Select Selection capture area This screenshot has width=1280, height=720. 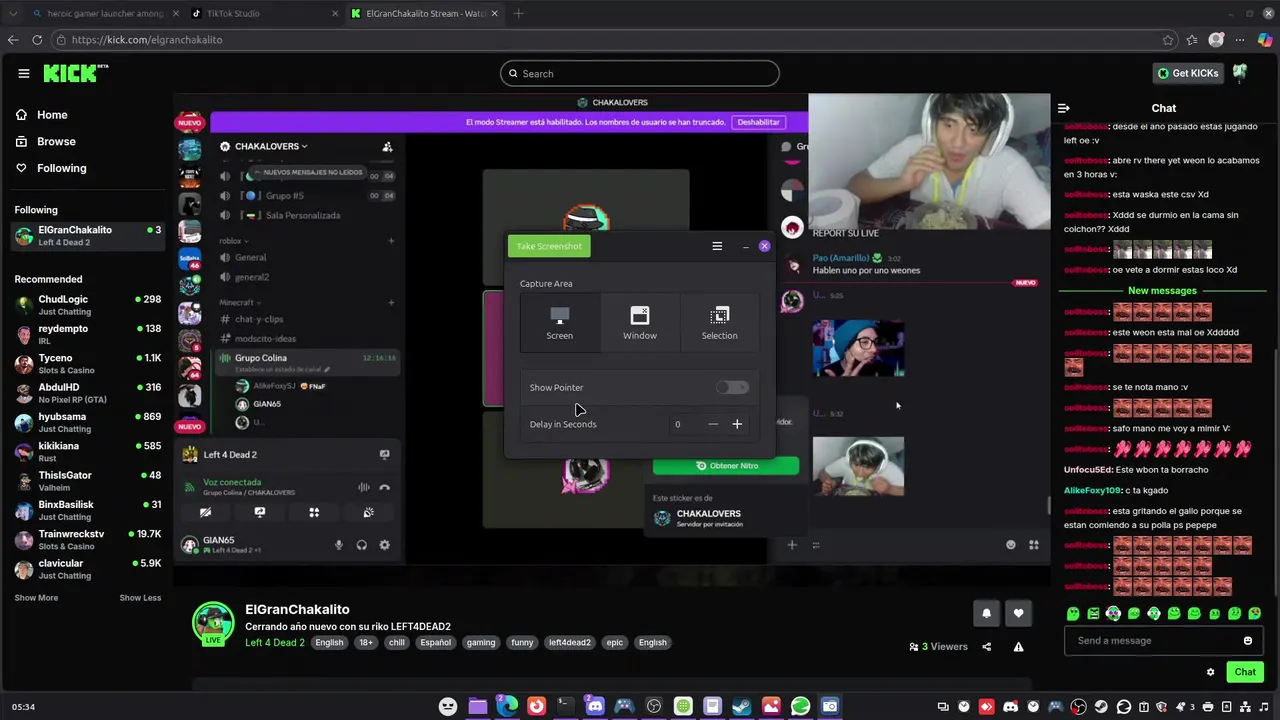tap(719, 322)
